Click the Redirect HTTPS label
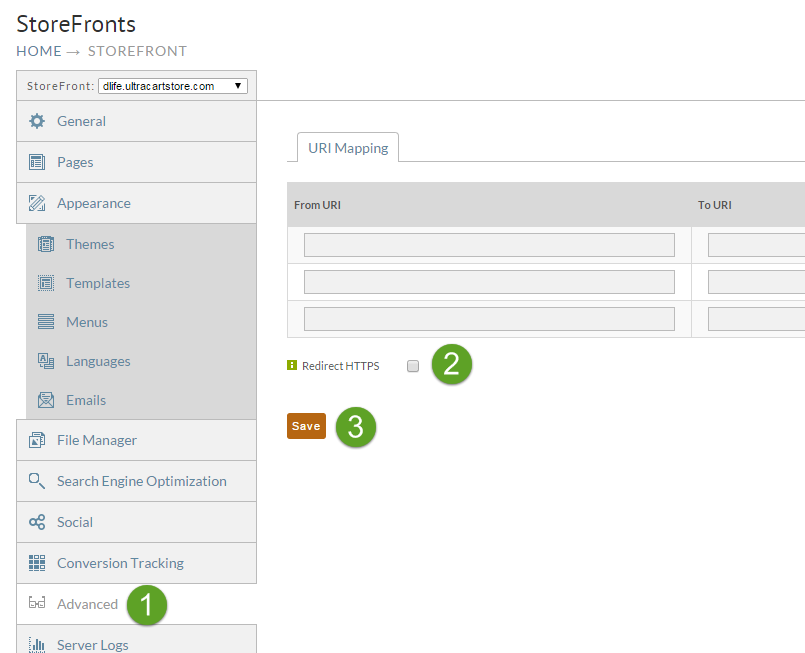805x653 pixels. (340, 366)
